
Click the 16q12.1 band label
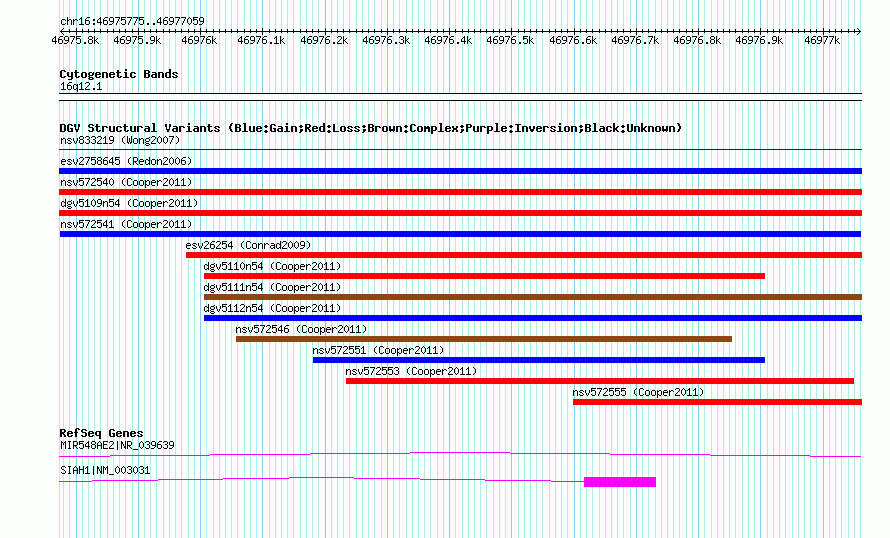[81, 86]
